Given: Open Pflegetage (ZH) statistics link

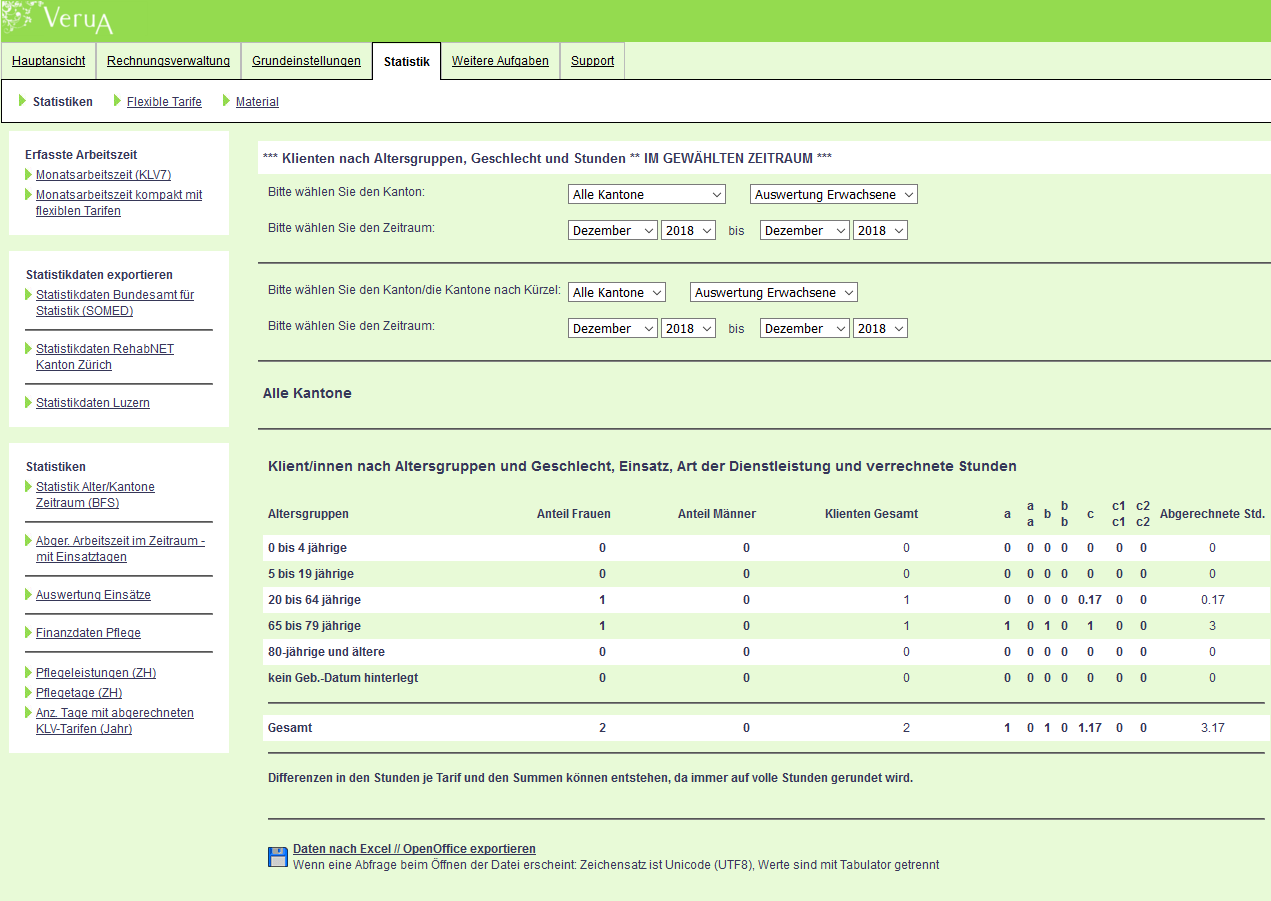Looking at the screenshot, I should 79,693.
